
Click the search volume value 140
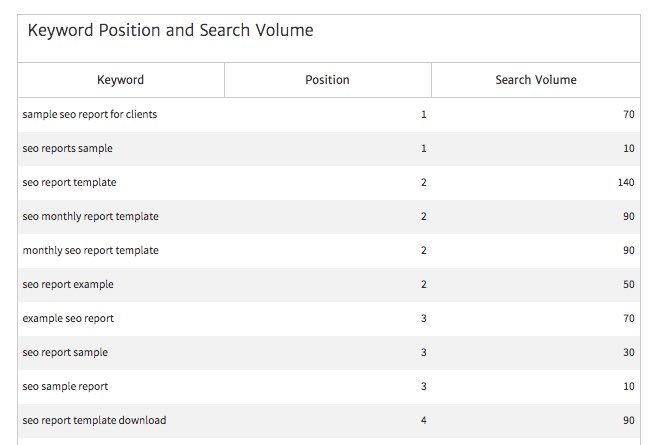[x=626, y=182]
